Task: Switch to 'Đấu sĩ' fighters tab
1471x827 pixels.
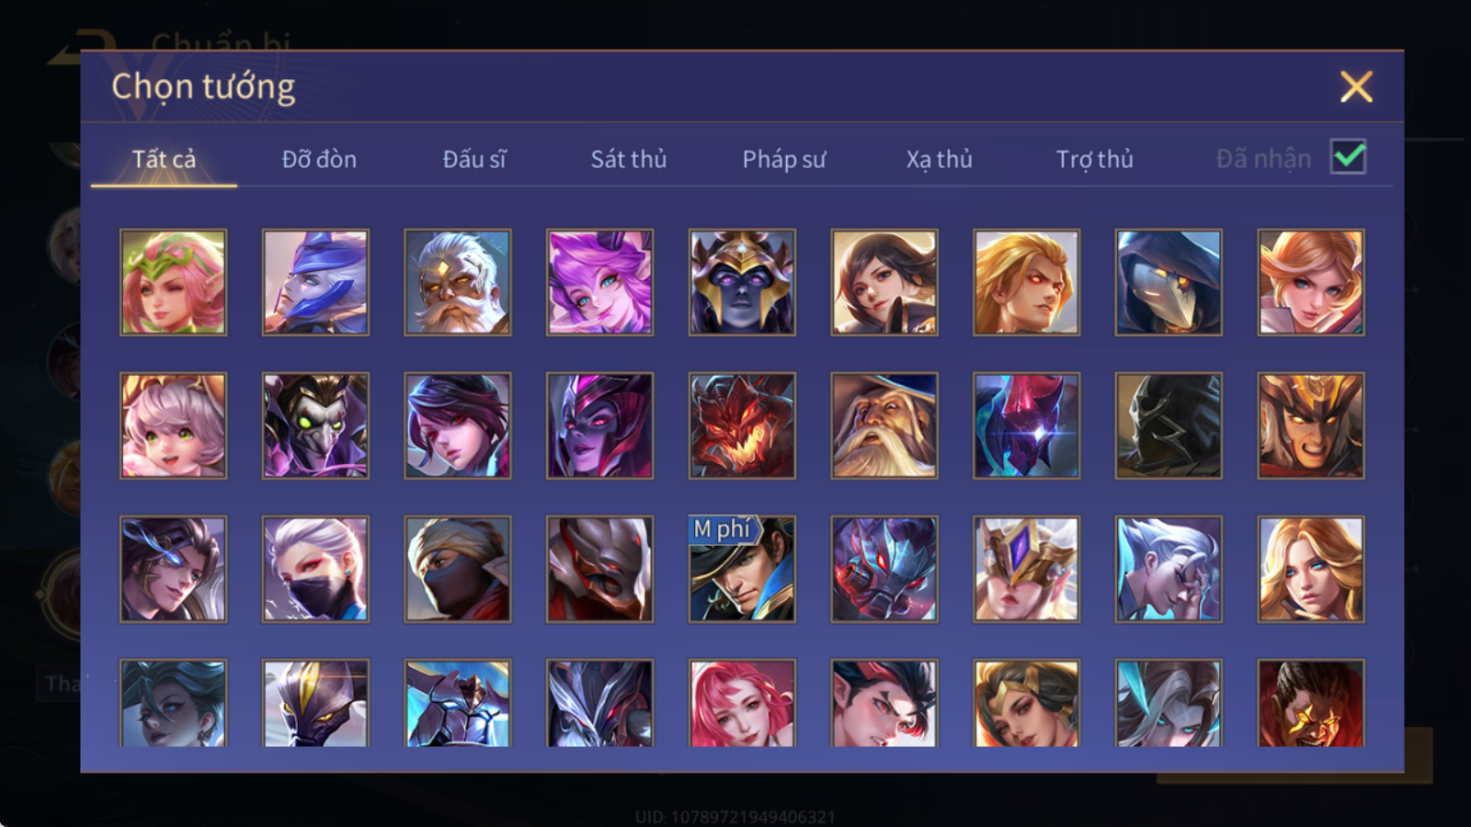Action: pos(474,159)
